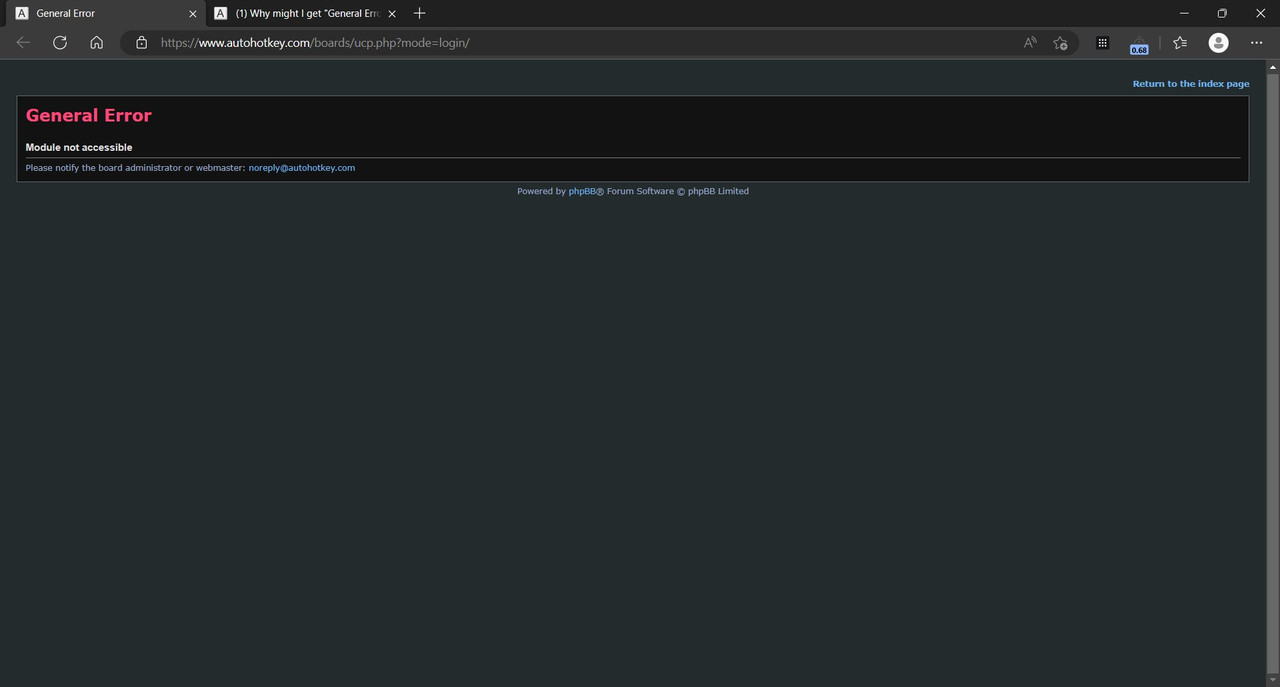Viewport: 1280px width, 687px height.
Task: Reload the page with the refresh icon
Action: click(x=60, y=43)
